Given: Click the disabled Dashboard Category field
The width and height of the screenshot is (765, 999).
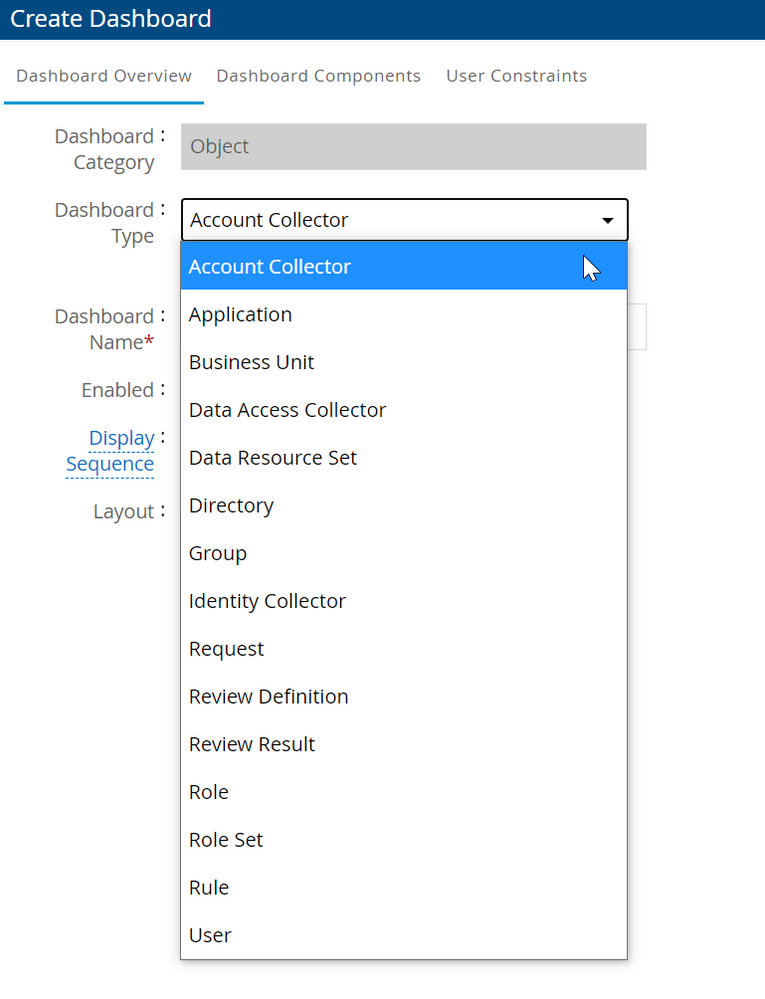Looking at the screenshot, I should coord(413,147).
